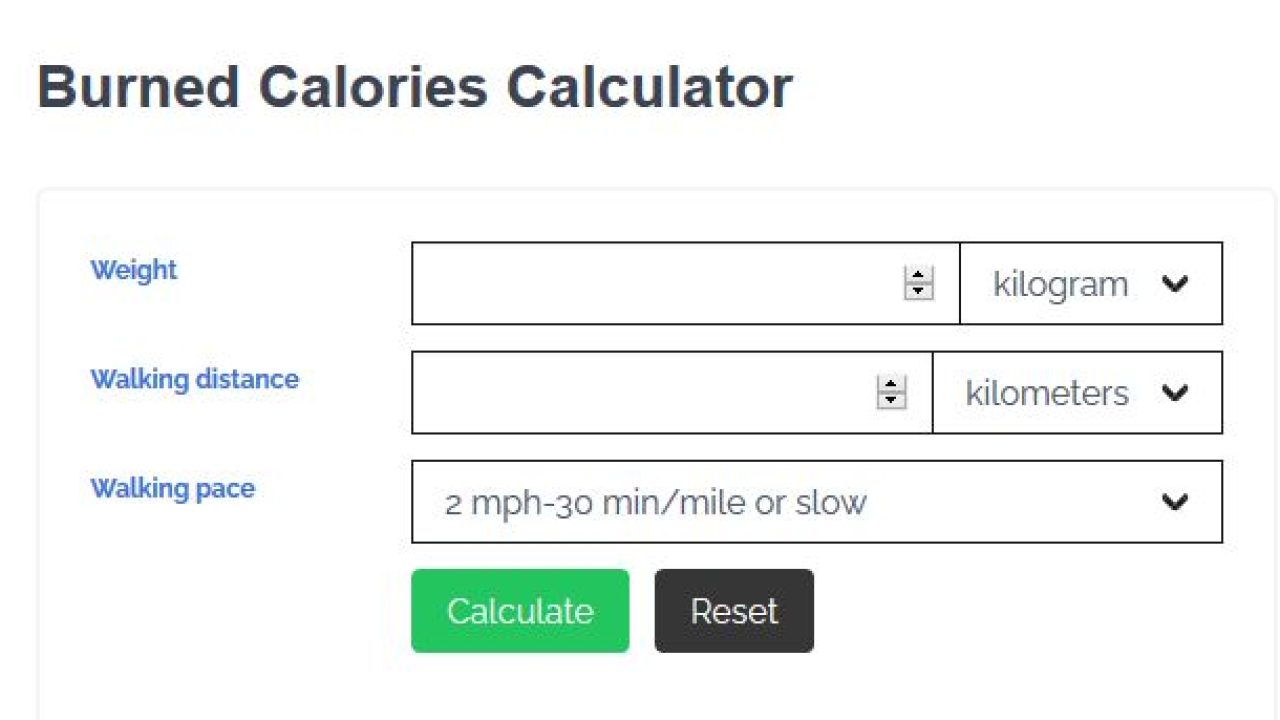
Task: Click the blue Walking pace label
Action: coord(173,488)
